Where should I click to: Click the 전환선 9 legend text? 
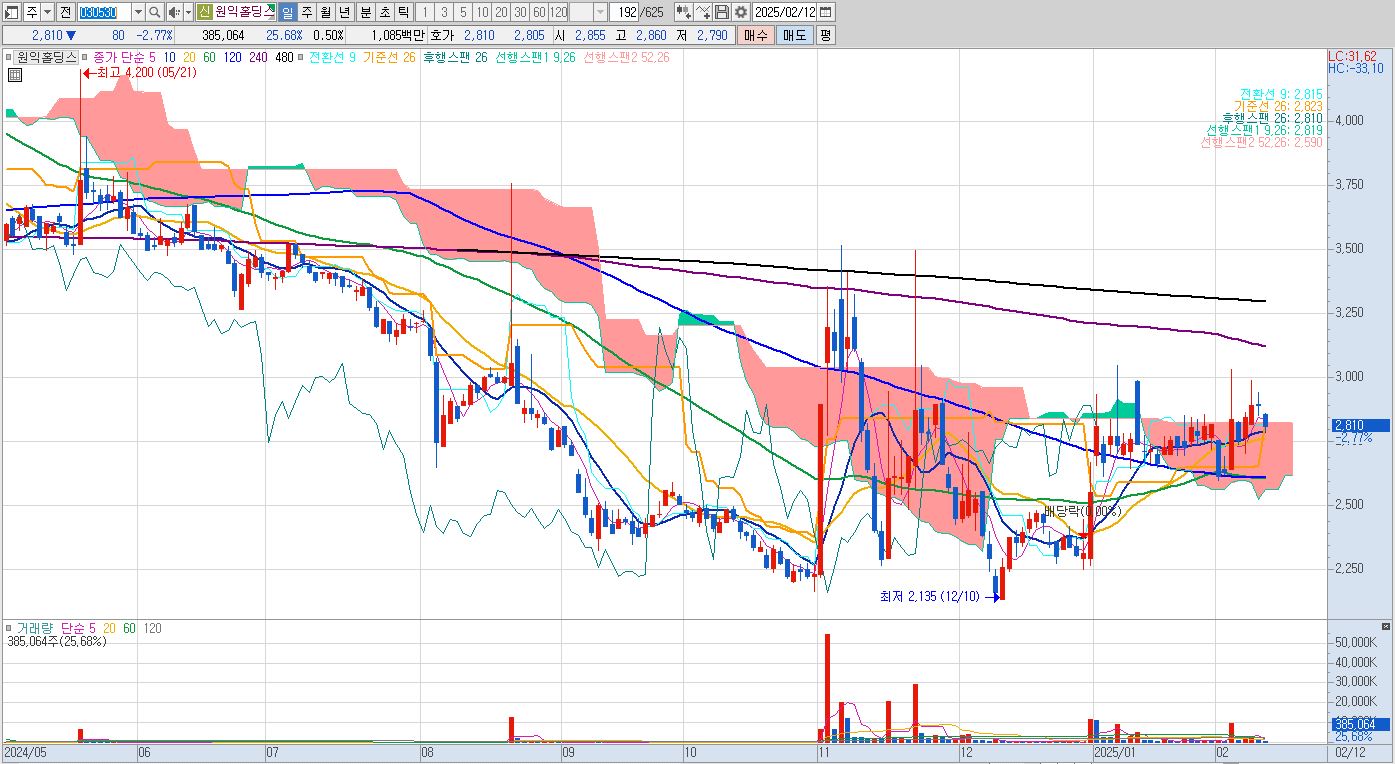(x=333, y=57)
